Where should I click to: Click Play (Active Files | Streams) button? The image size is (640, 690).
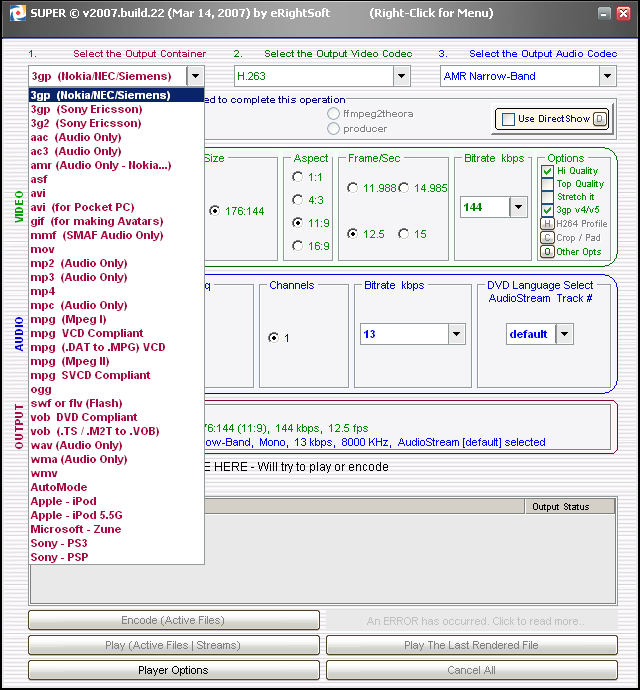point(173,645)
